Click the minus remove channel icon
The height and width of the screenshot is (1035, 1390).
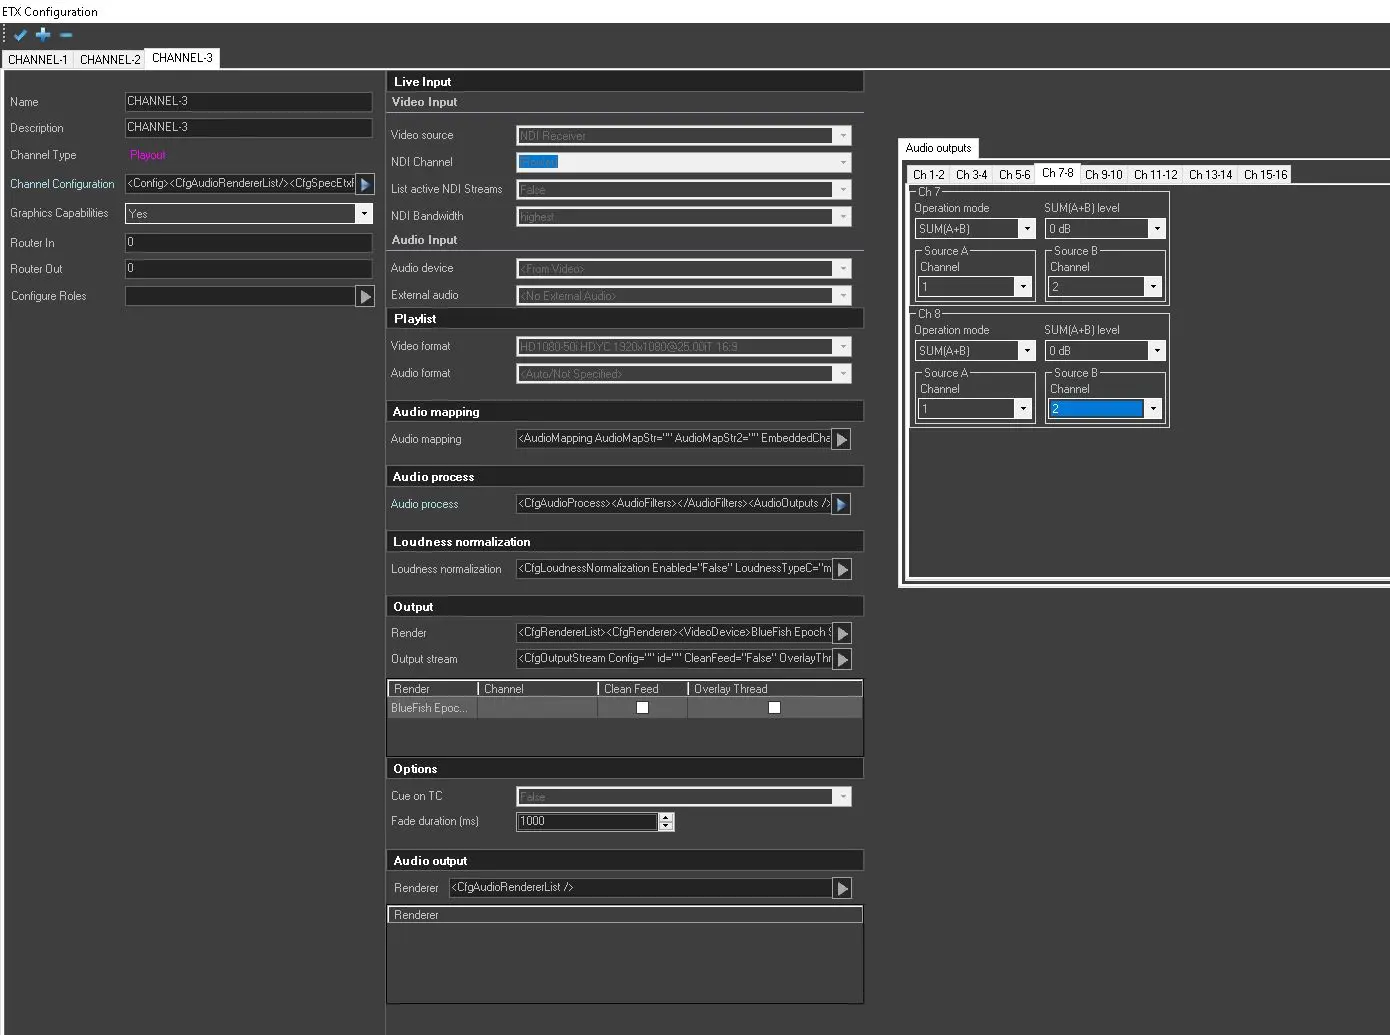[66, 35]
